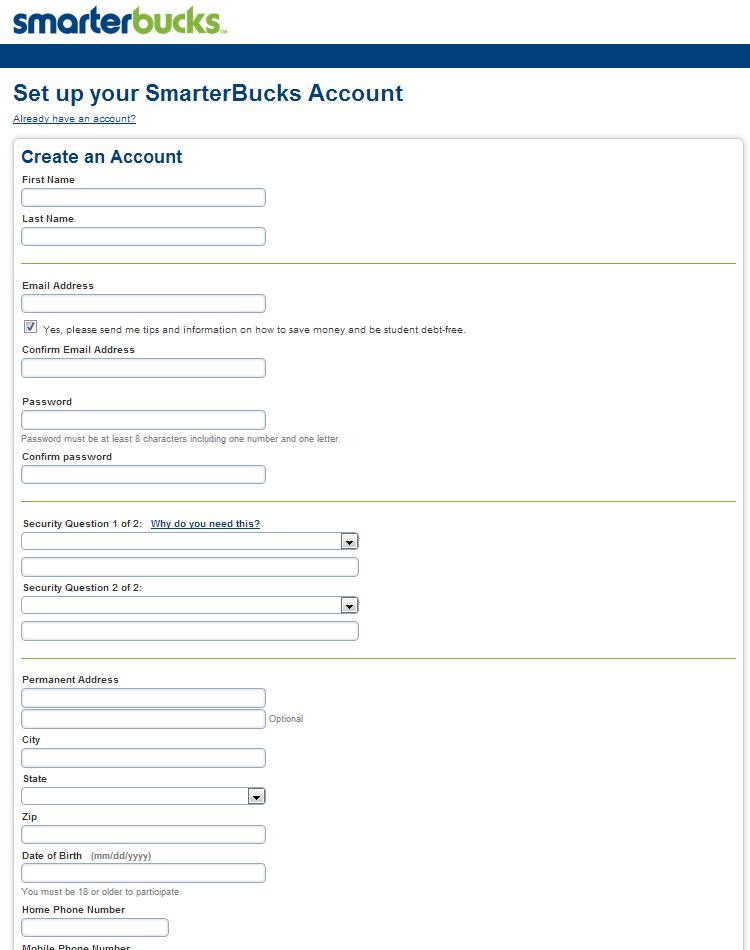This screenshot has height=950, width=750.
Task: Open the 'Why do you need this?' link
Action: (205, 524)
